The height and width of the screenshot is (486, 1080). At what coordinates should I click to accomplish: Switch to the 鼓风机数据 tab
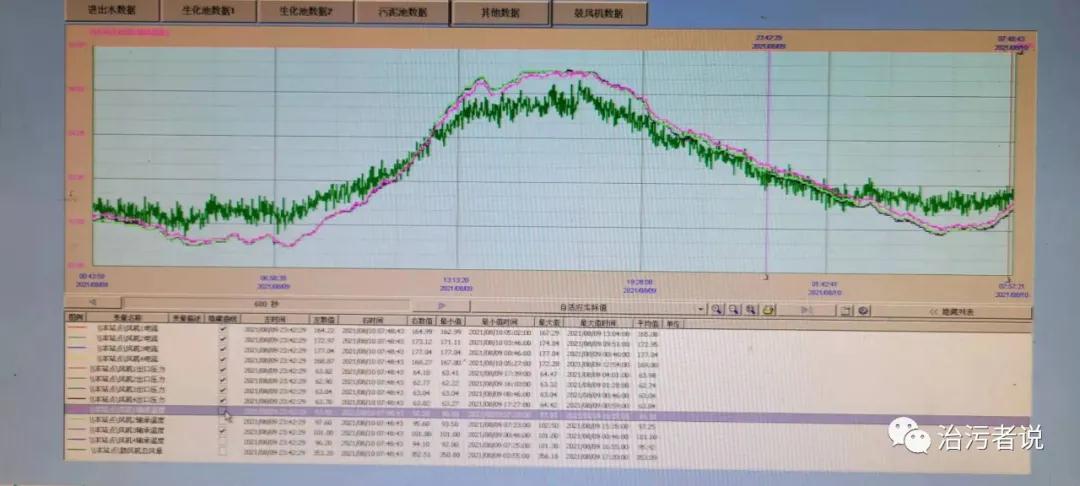pyautogui.click(x=597, y=13)
